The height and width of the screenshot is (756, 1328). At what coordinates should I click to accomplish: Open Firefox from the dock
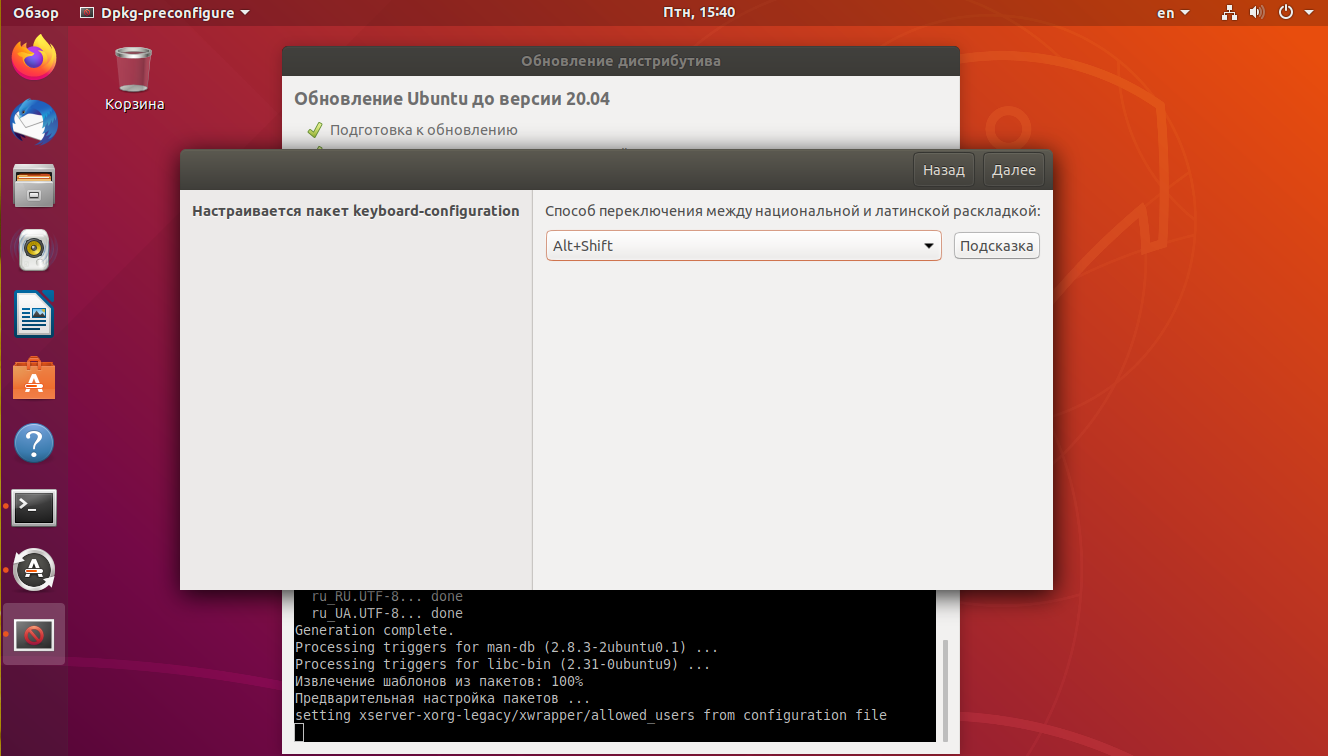(x=34, y=58)
